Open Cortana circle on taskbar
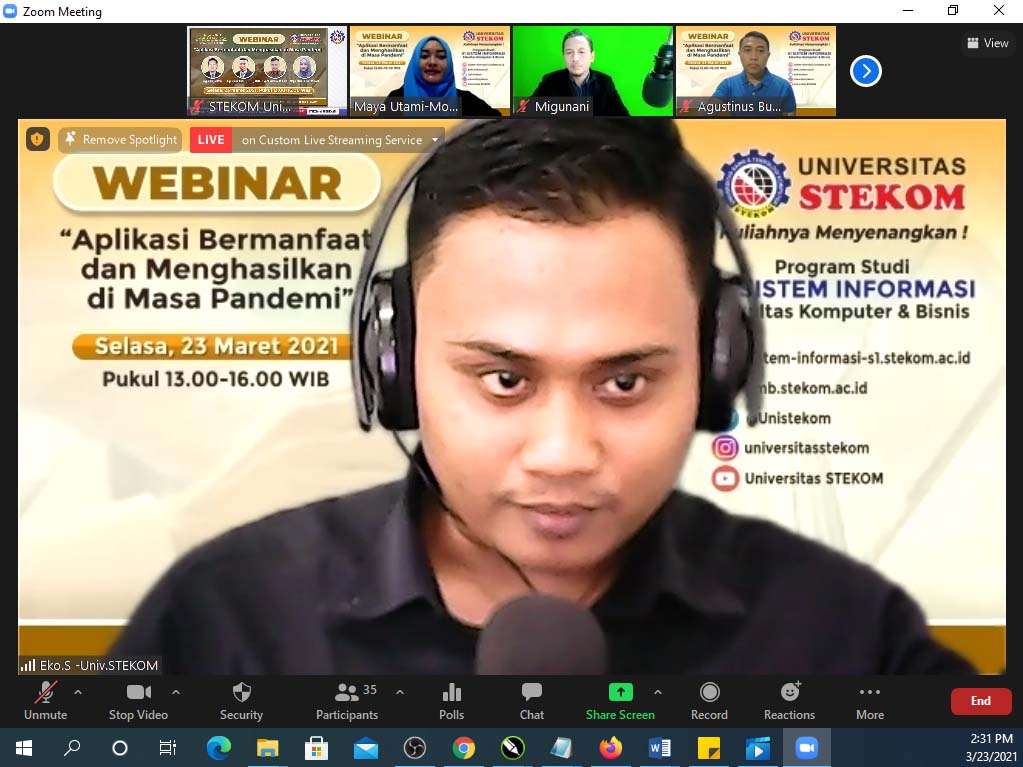The image size is (1023, 767). (120, 747)
